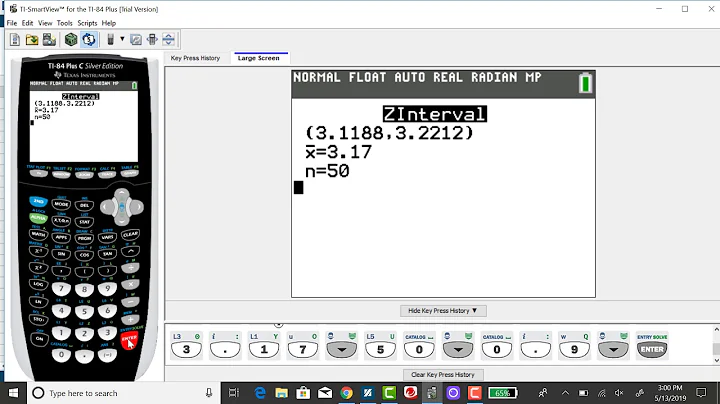Click the ENTER entry in key press history
Image resolution: width=720 pixels, height=404 pixels.
coord(652,349)
